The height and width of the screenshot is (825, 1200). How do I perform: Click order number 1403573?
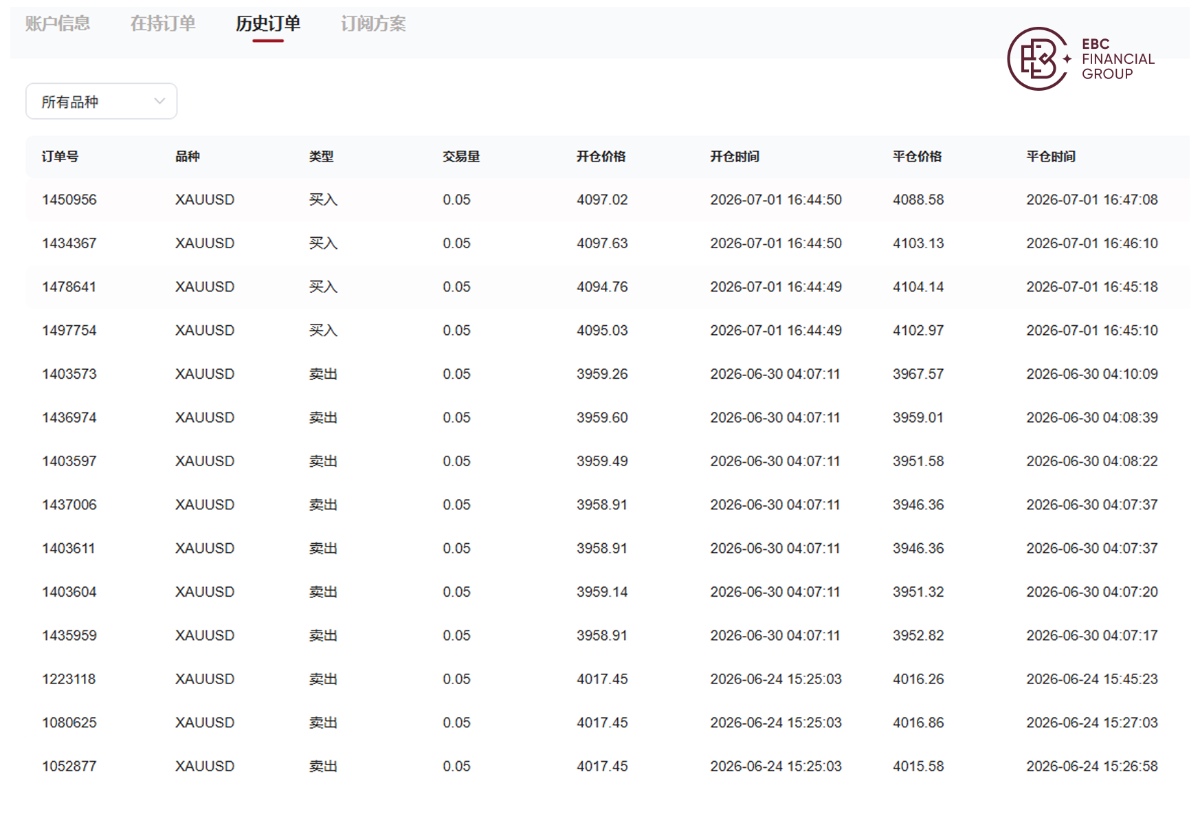coord(69,374)
